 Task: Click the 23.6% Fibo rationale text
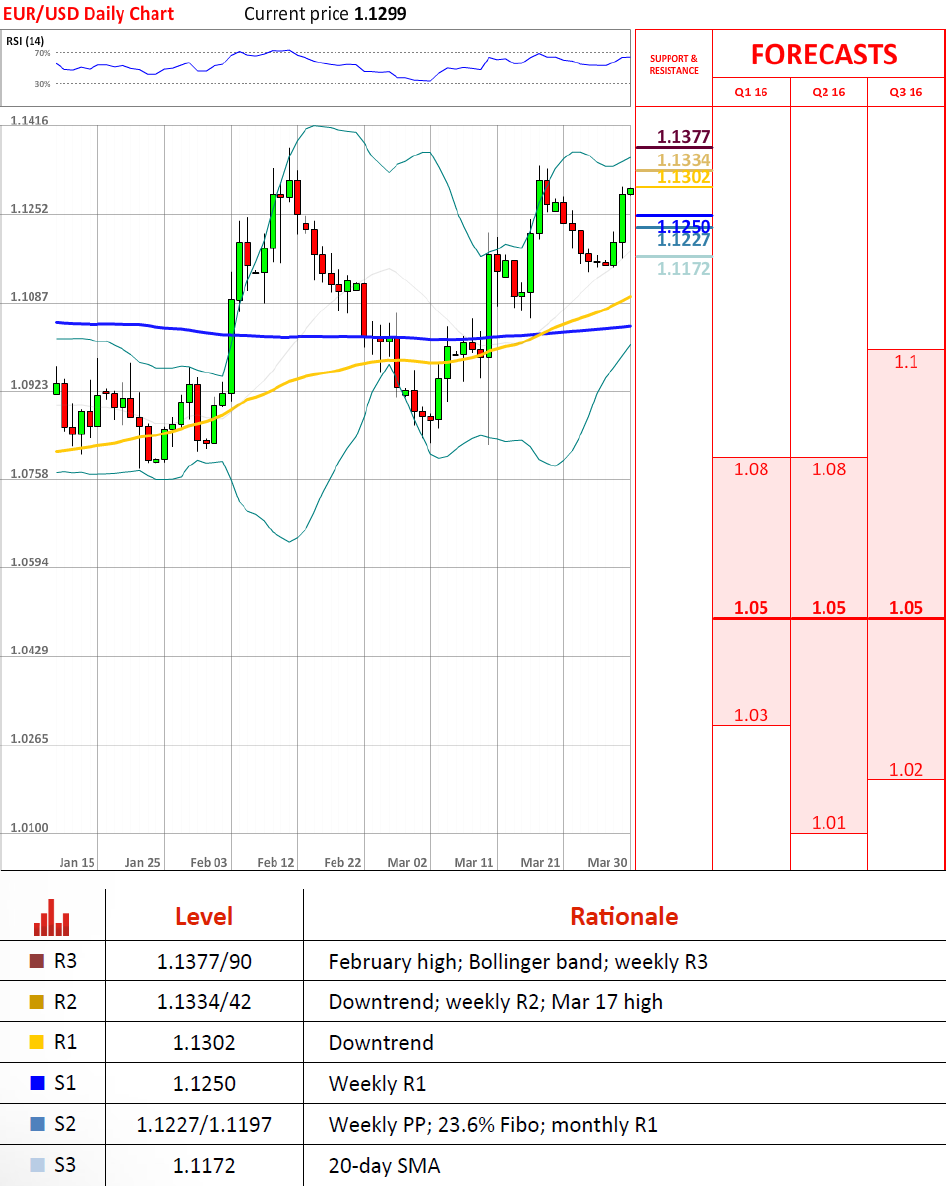489,1125
